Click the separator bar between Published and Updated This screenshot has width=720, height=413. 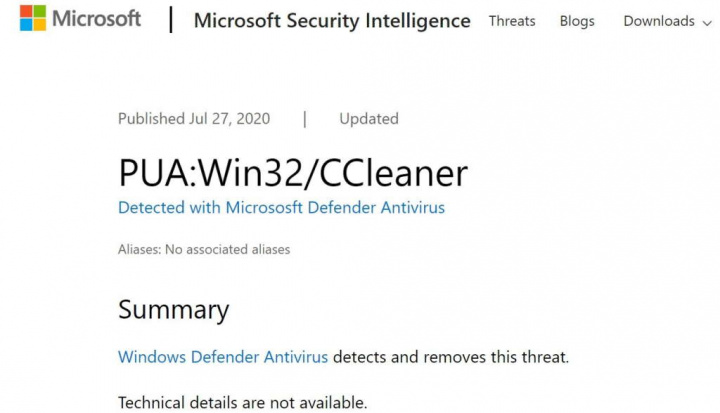(x=305, y=118)
